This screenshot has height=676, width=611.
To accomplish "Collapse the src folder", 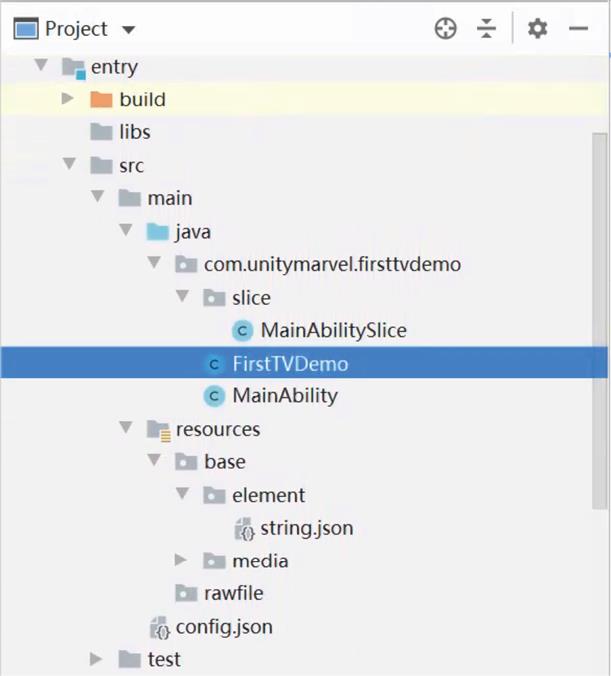I will pyautogui.click(x=68, y=165).
